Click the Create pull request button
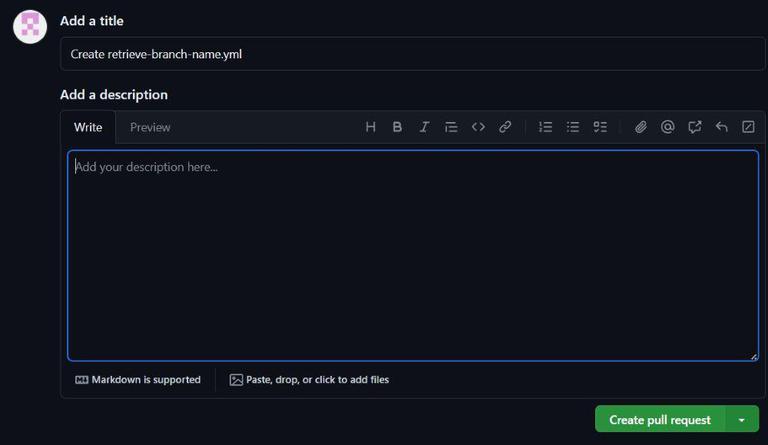The height and width of the screenshot is (445, 768). (660, 420)
